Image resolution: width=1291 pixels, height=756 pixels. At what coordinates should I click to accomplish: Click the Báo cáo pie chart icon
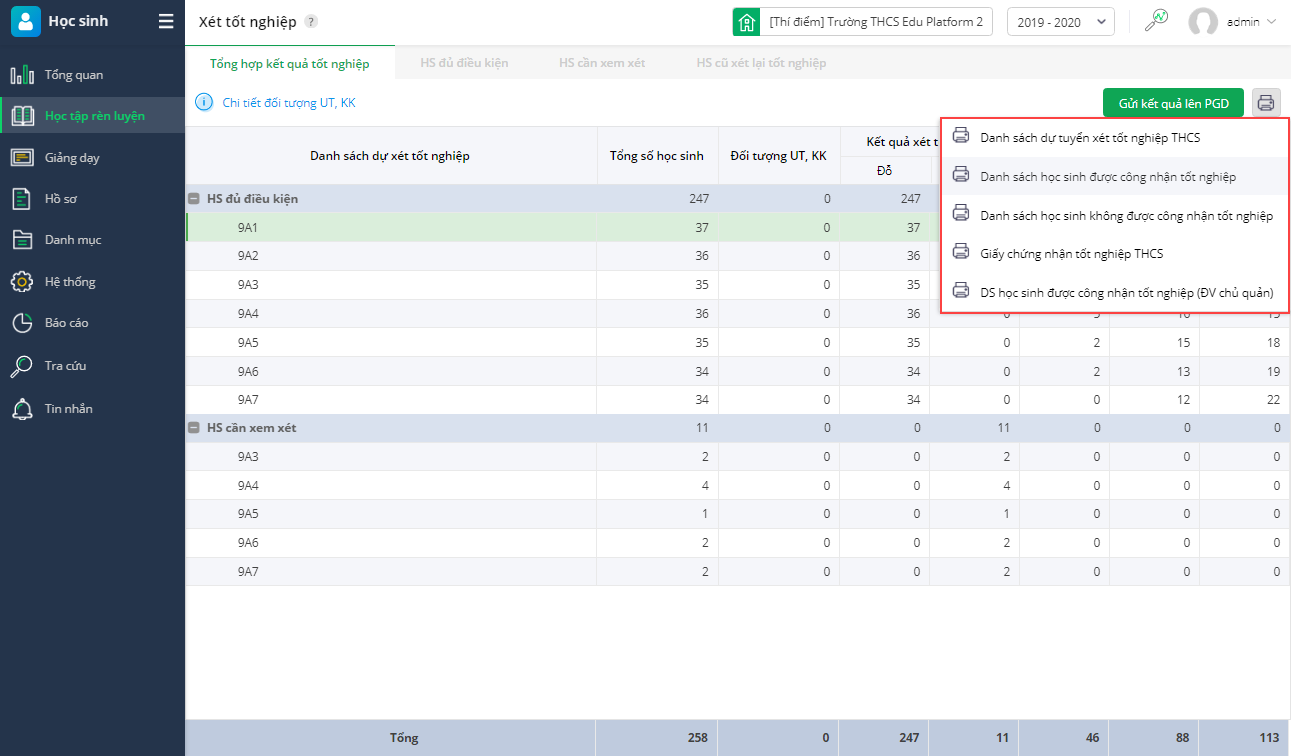pyautogui.click(x=22, y=323)
